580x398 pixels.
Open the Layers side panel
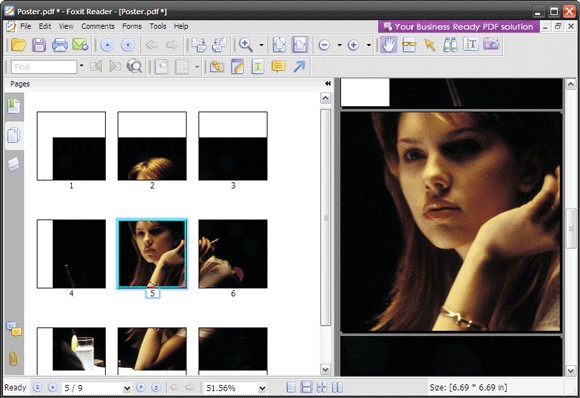tap(14, 164)
